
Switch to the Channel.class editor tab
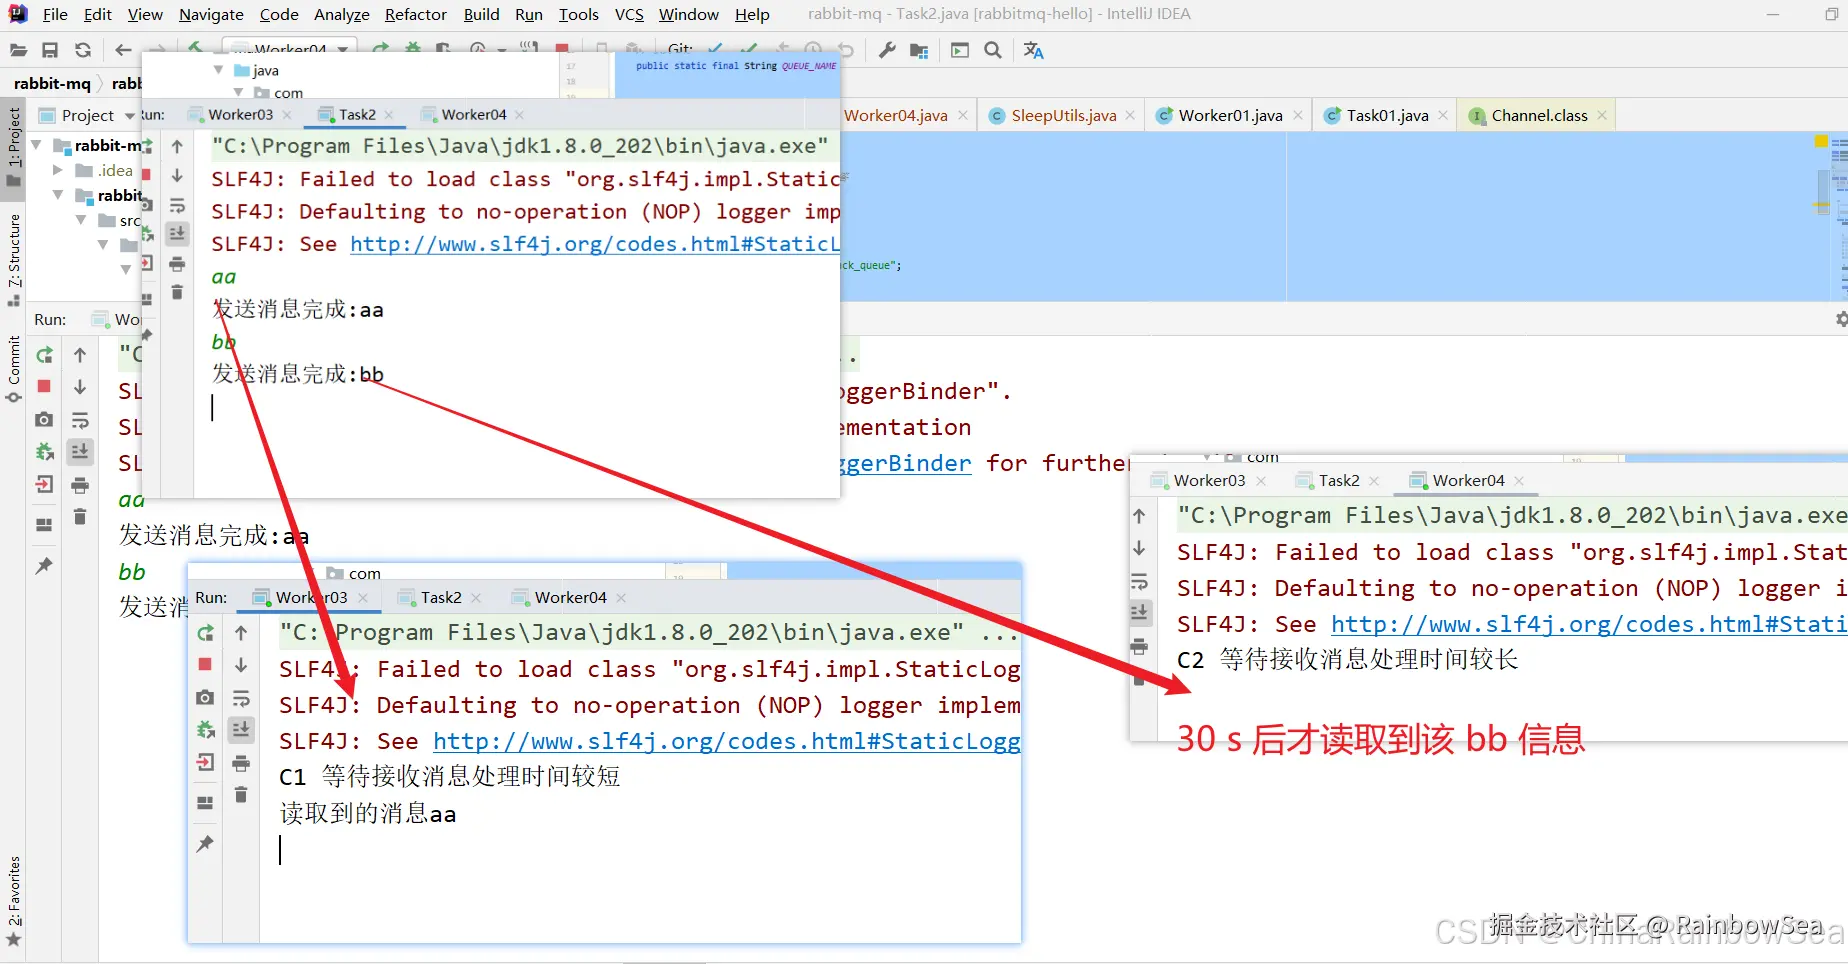[1539, 116]
